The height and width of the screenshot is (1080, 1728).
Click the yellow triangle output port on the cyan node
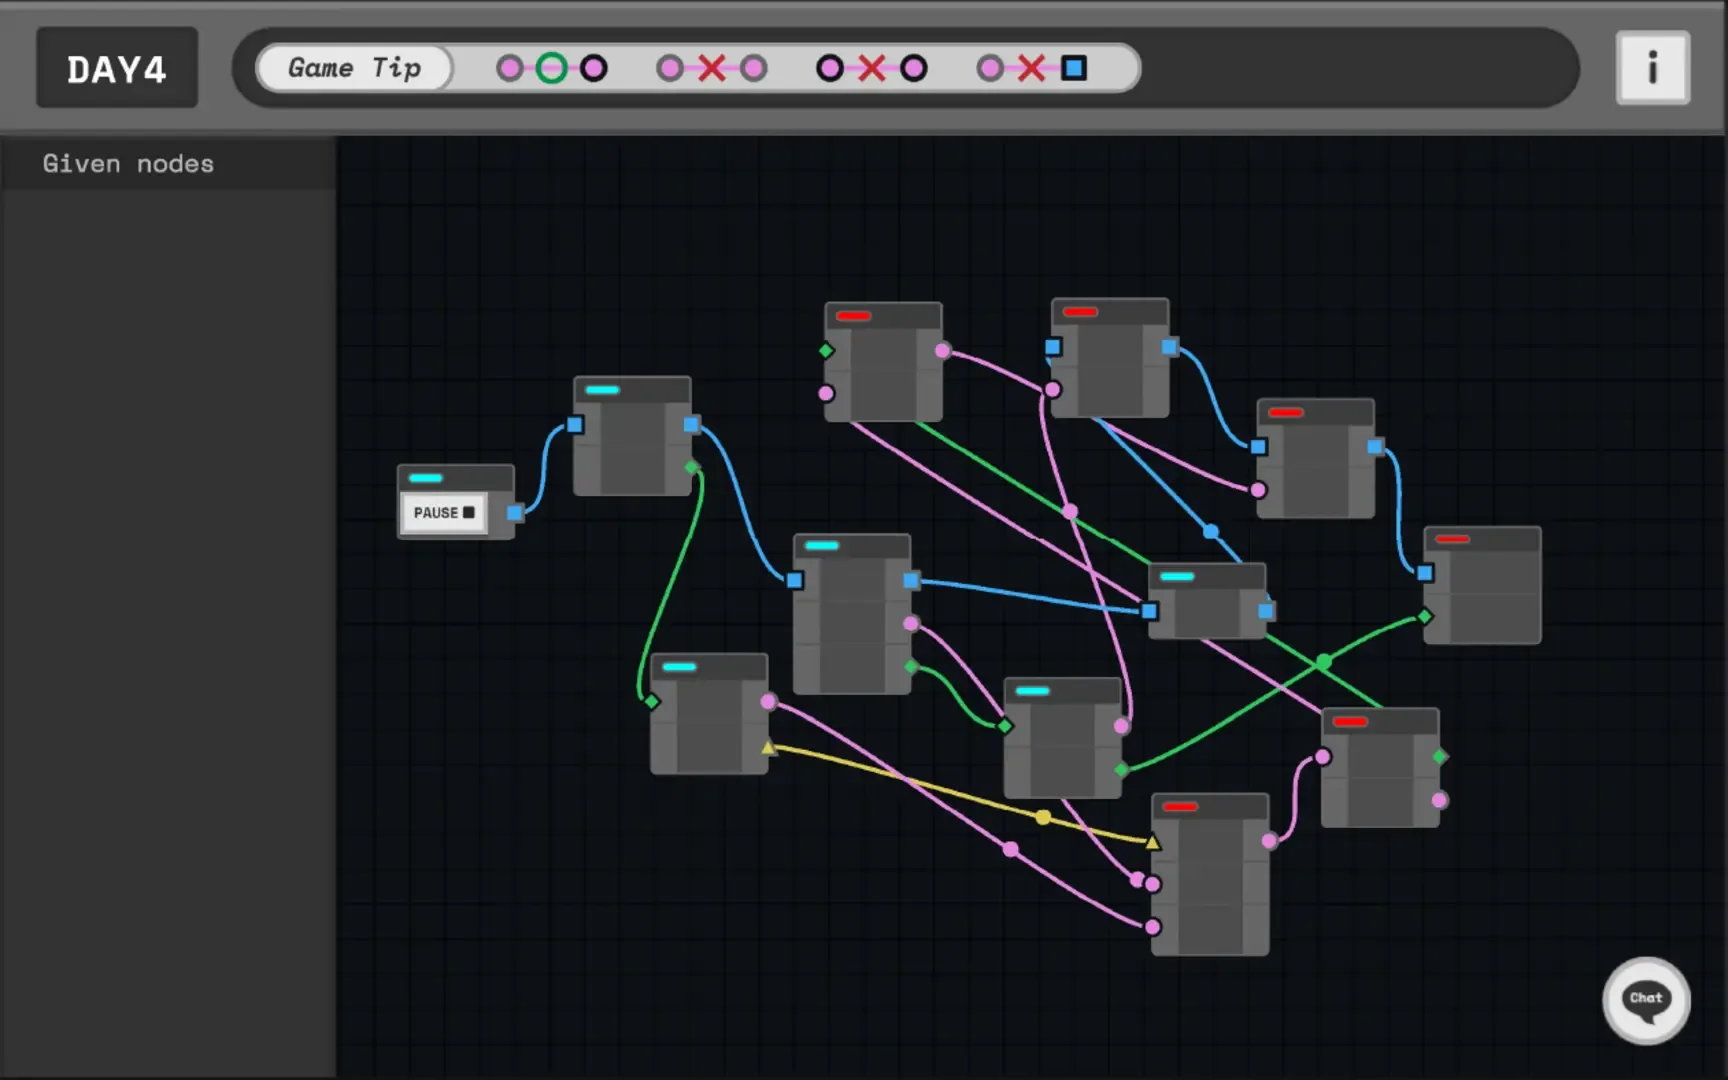[x=768, y=747]
